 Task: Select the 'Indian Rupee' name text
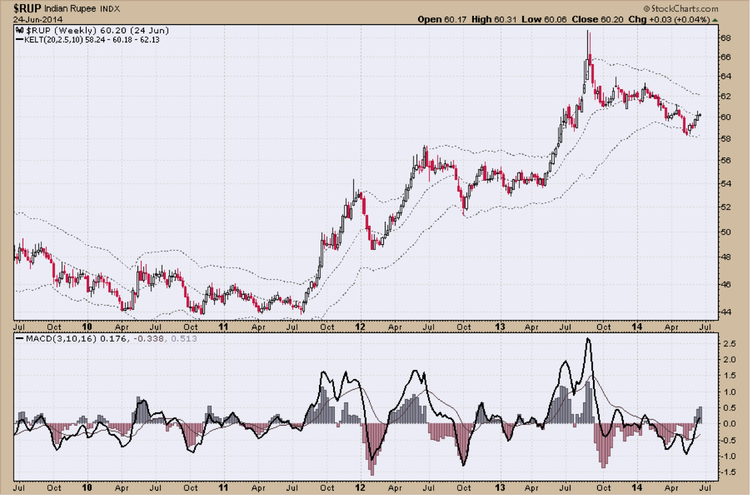click(x=71, y=9)
